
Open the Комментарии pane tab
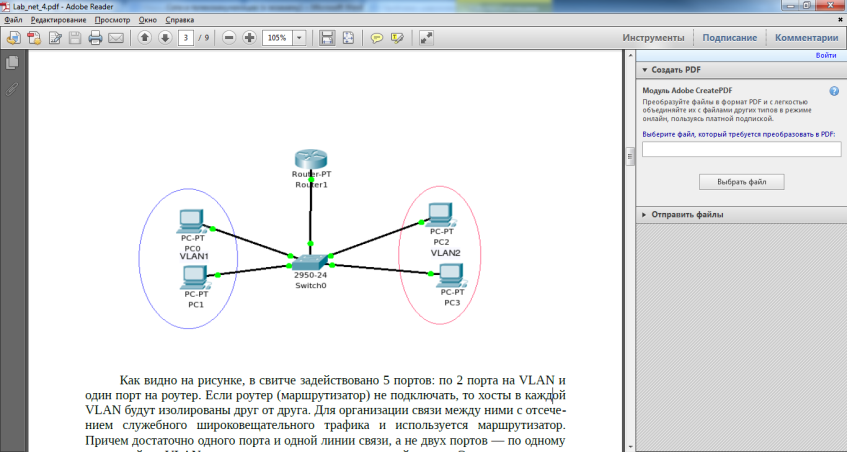806,38
